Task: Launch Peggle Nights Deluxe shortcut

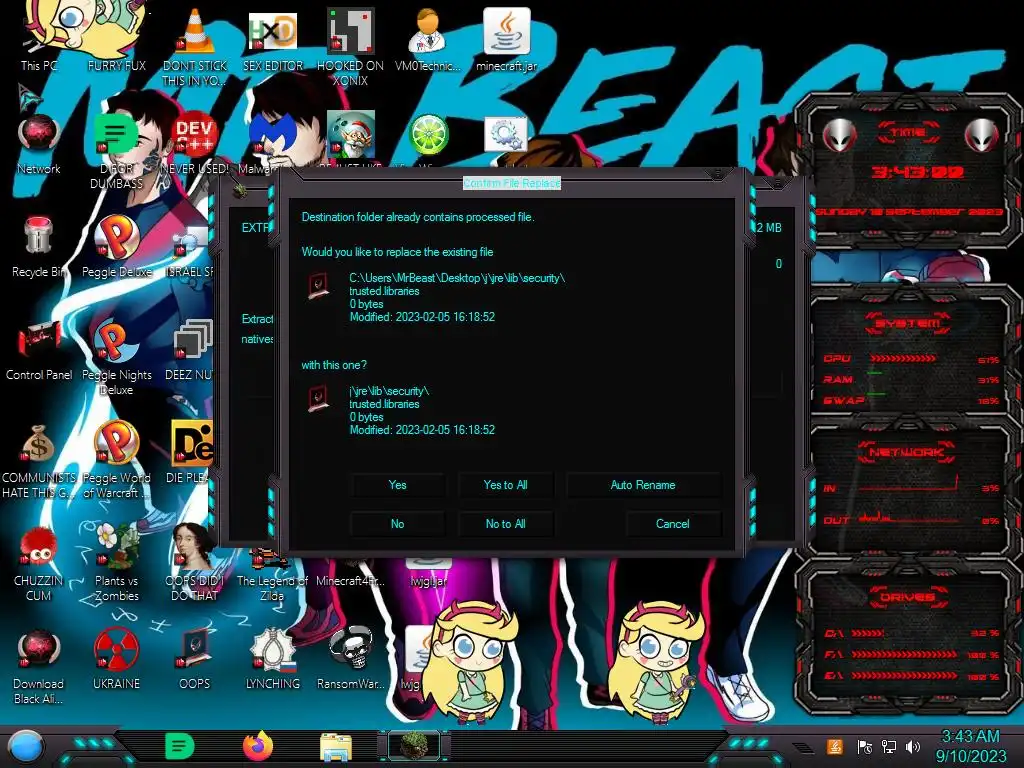Action: pos(116,340)
